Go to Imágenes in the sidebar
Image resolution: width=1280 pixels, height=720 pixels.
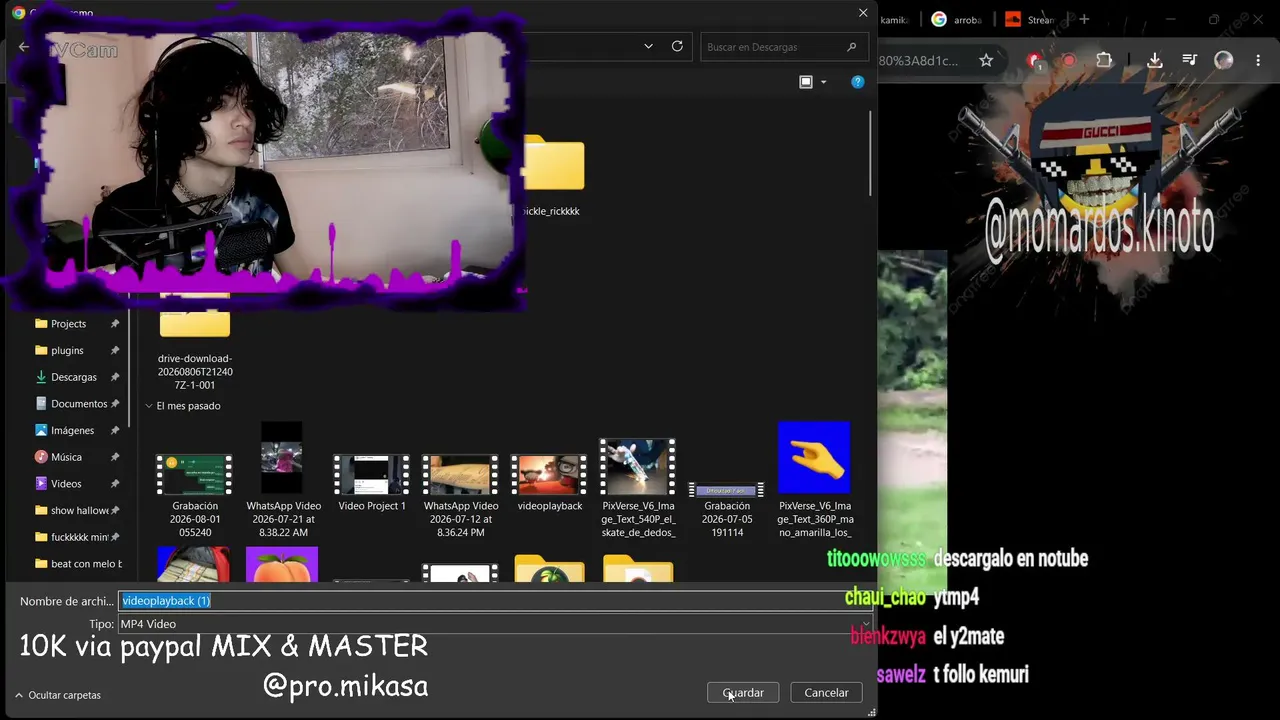pyautogui.click(x=72, y=431)
